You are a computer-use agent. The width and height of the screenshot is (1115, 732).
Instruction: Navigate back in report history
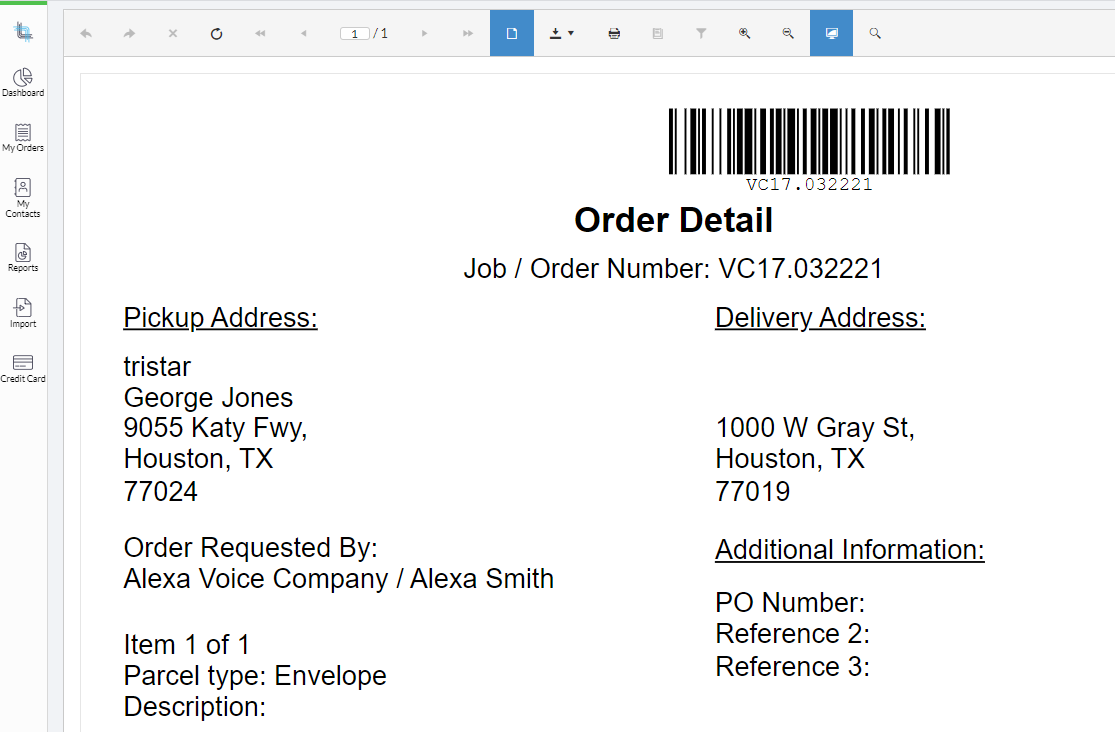point(86,33)
